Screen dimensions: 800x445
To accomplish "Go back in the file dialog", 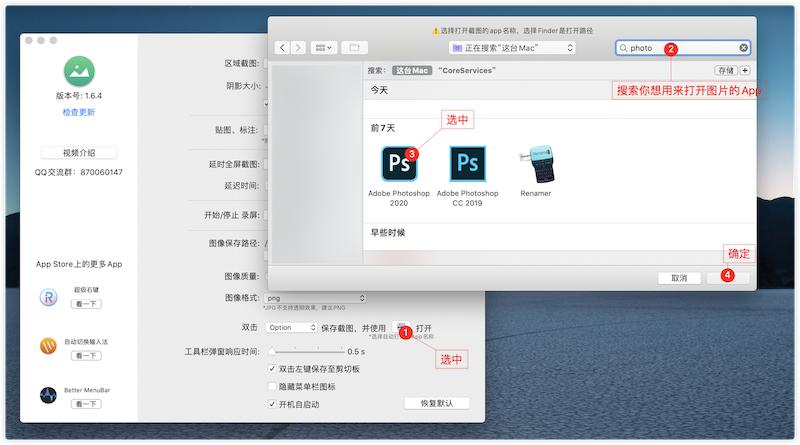I will click(x=282, y=48).
